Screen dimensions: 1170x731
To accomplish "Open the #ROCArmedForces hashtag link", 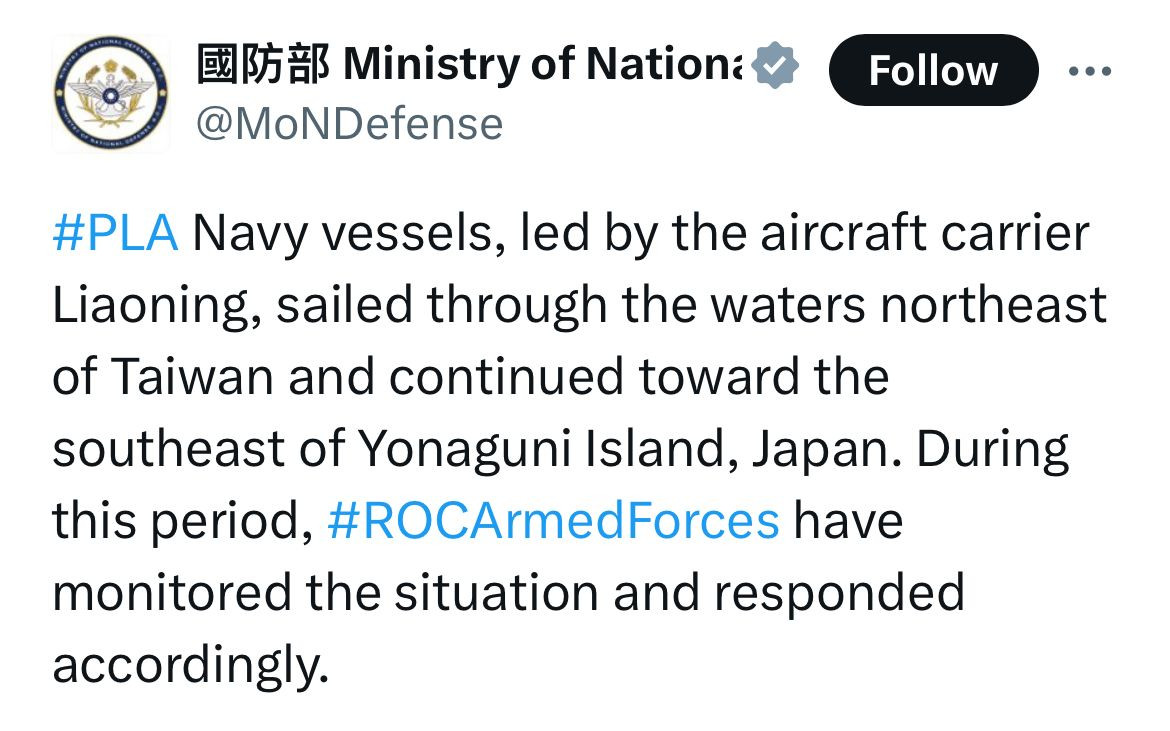I will point(553,521).
